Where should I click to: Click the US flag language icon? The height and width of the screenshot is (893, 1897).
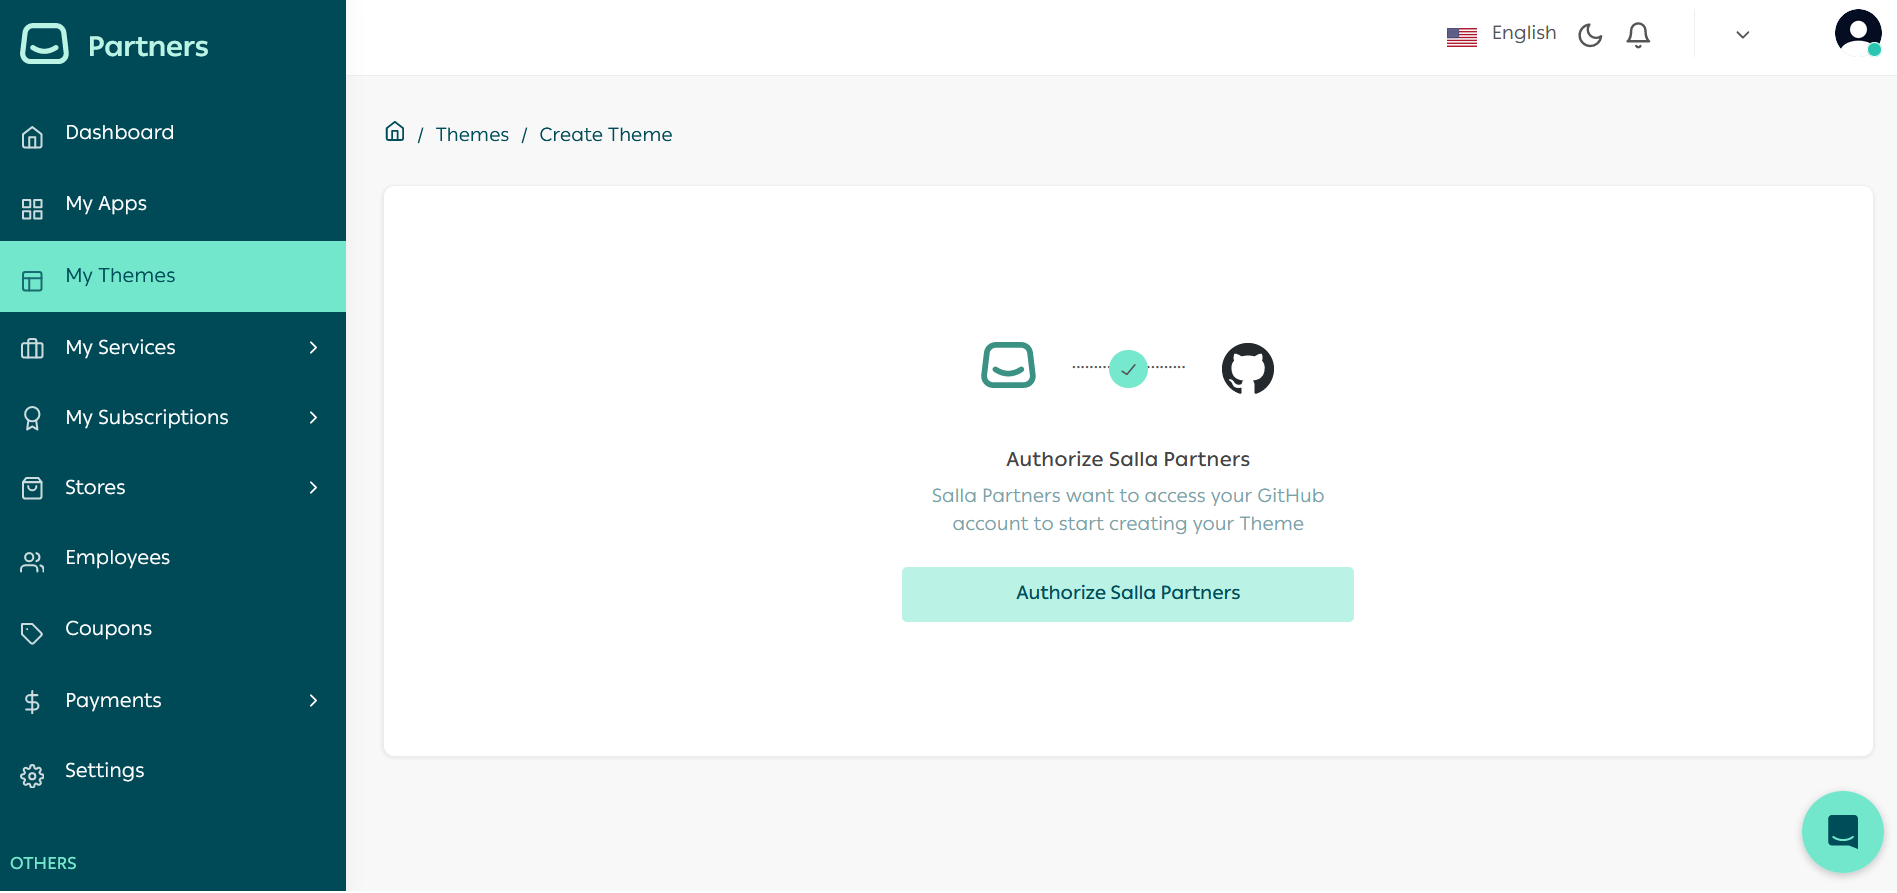point(1462,37)
